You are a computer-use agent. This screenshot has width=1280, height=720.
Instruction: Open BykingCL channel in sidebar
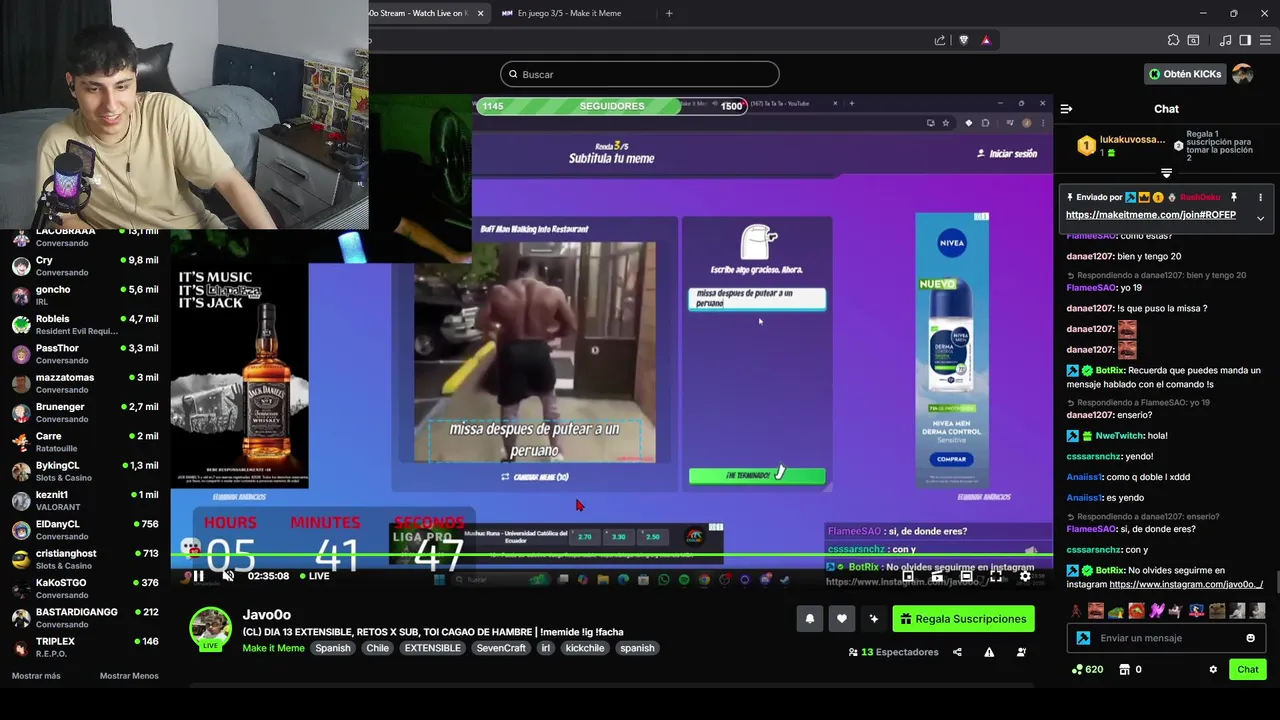(x=85, y=471)
